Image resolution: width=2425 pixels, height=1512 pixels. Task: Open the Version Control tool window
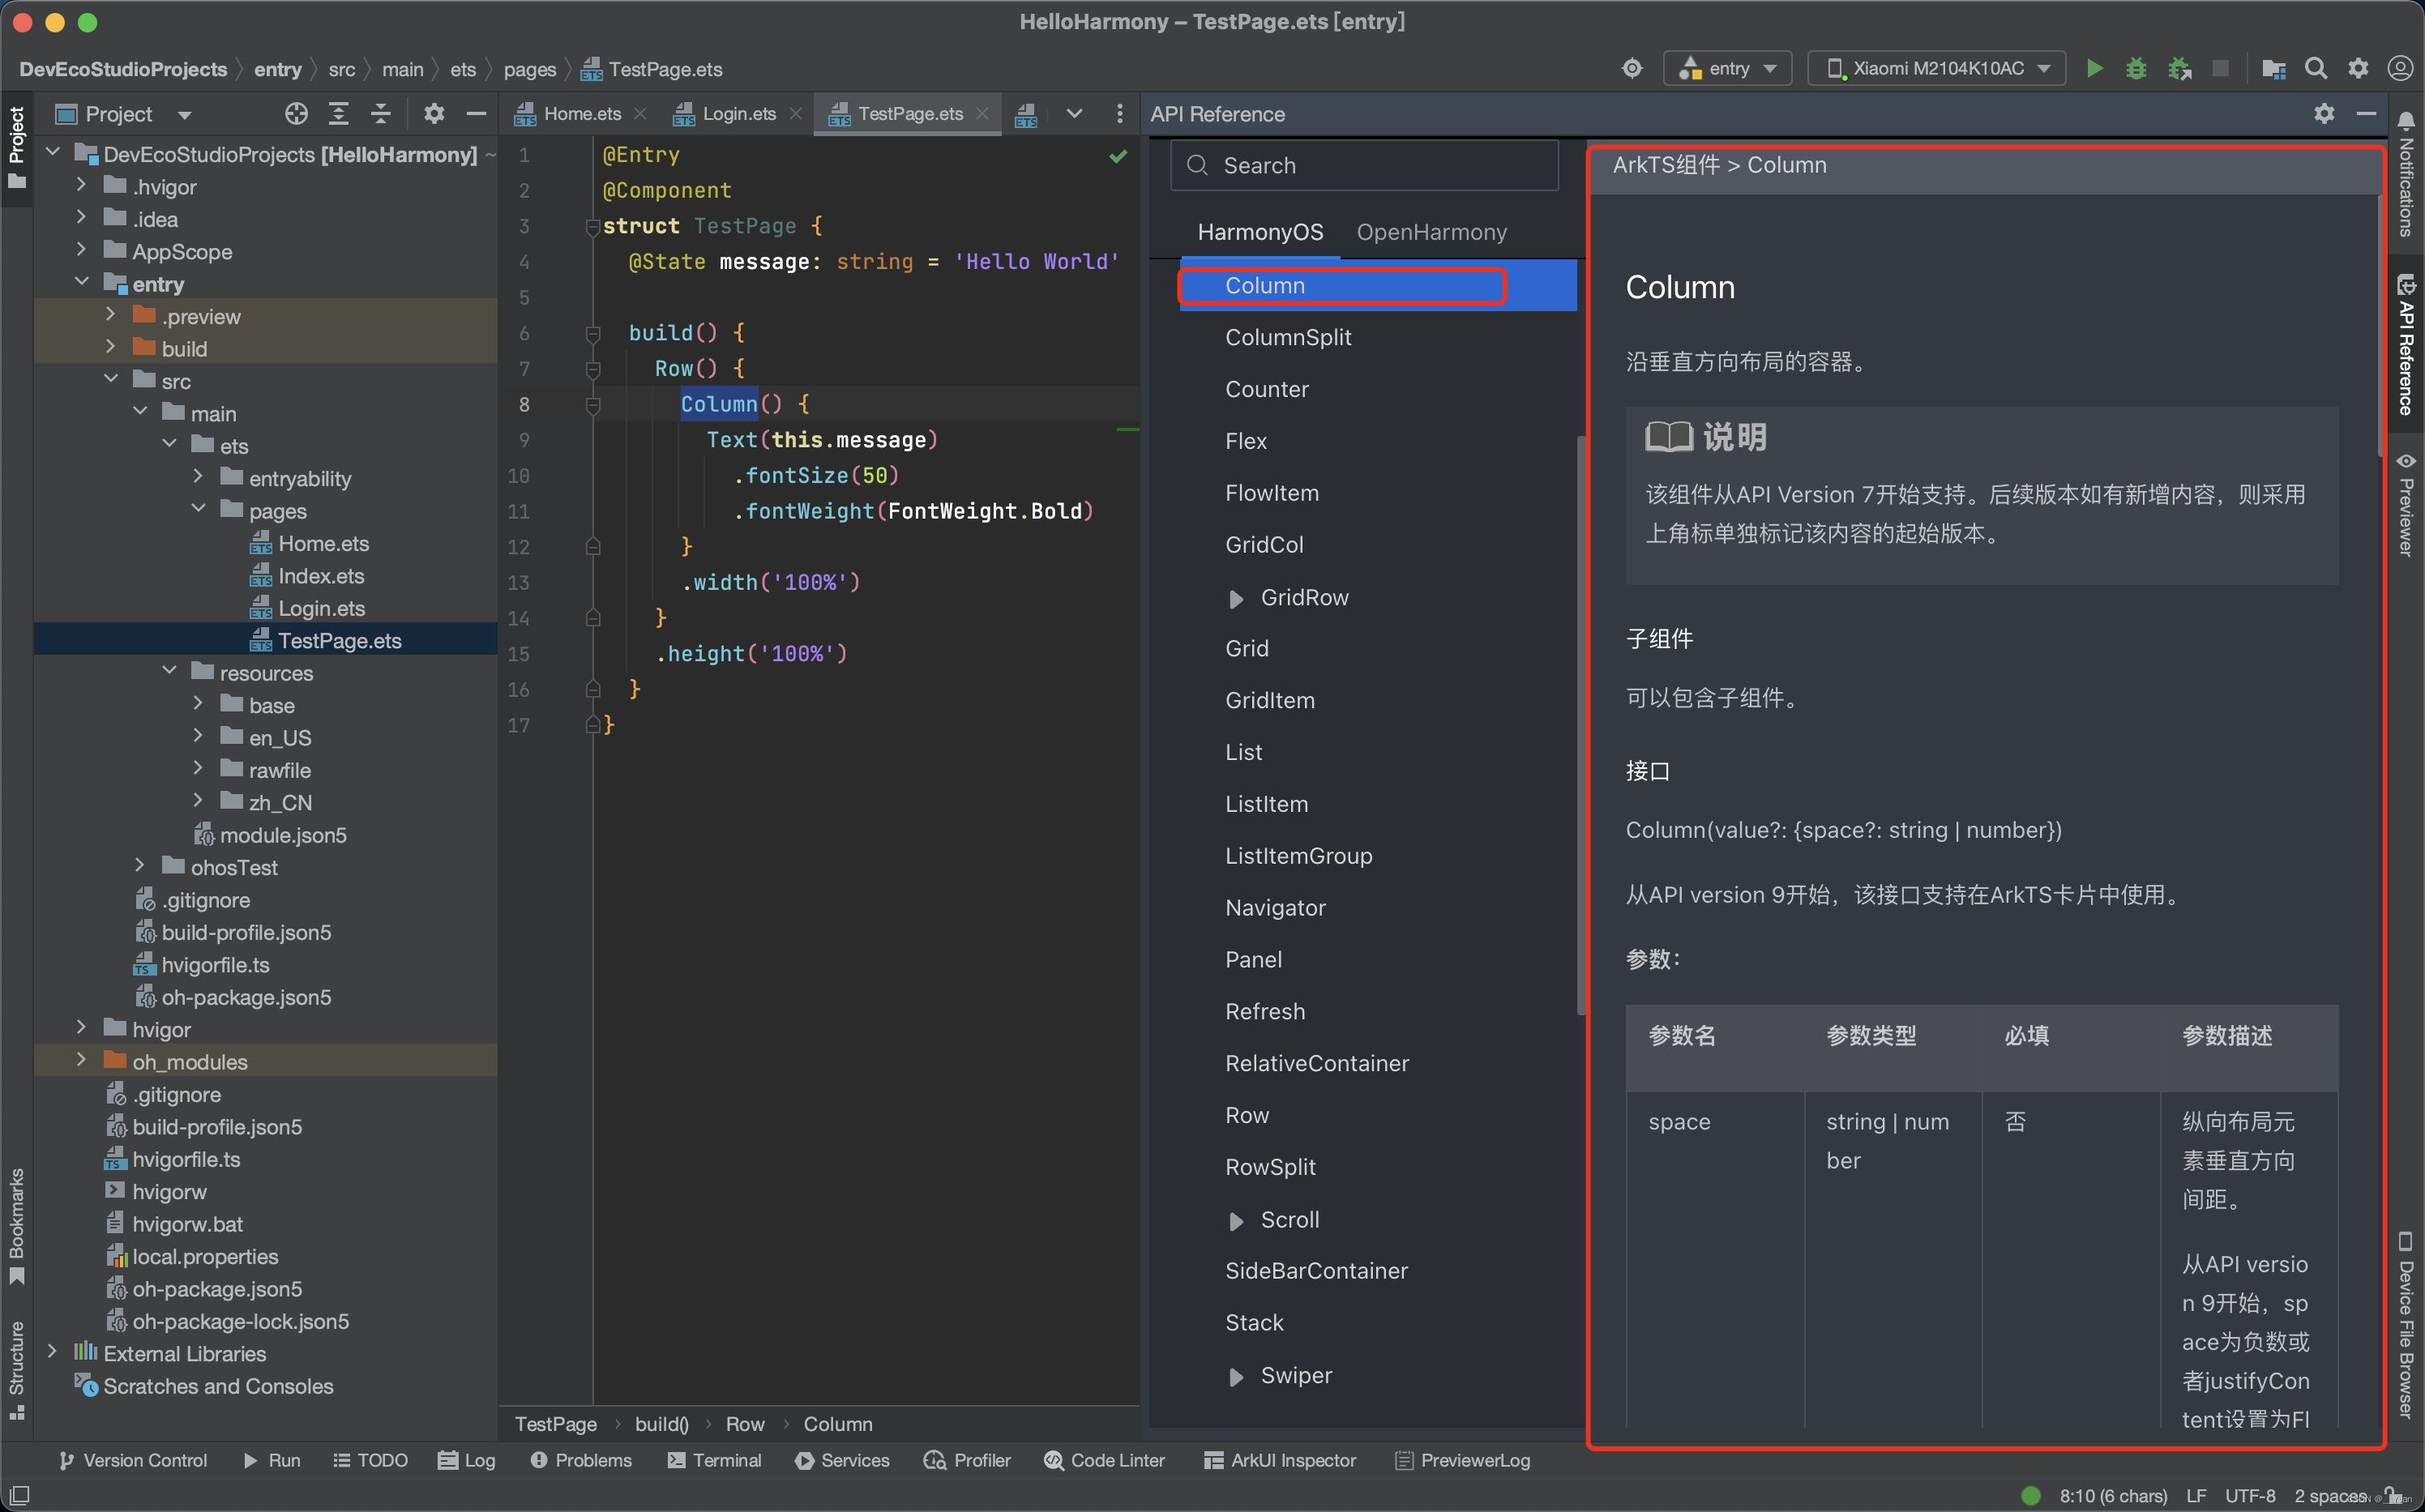(x=133, y=1460)
